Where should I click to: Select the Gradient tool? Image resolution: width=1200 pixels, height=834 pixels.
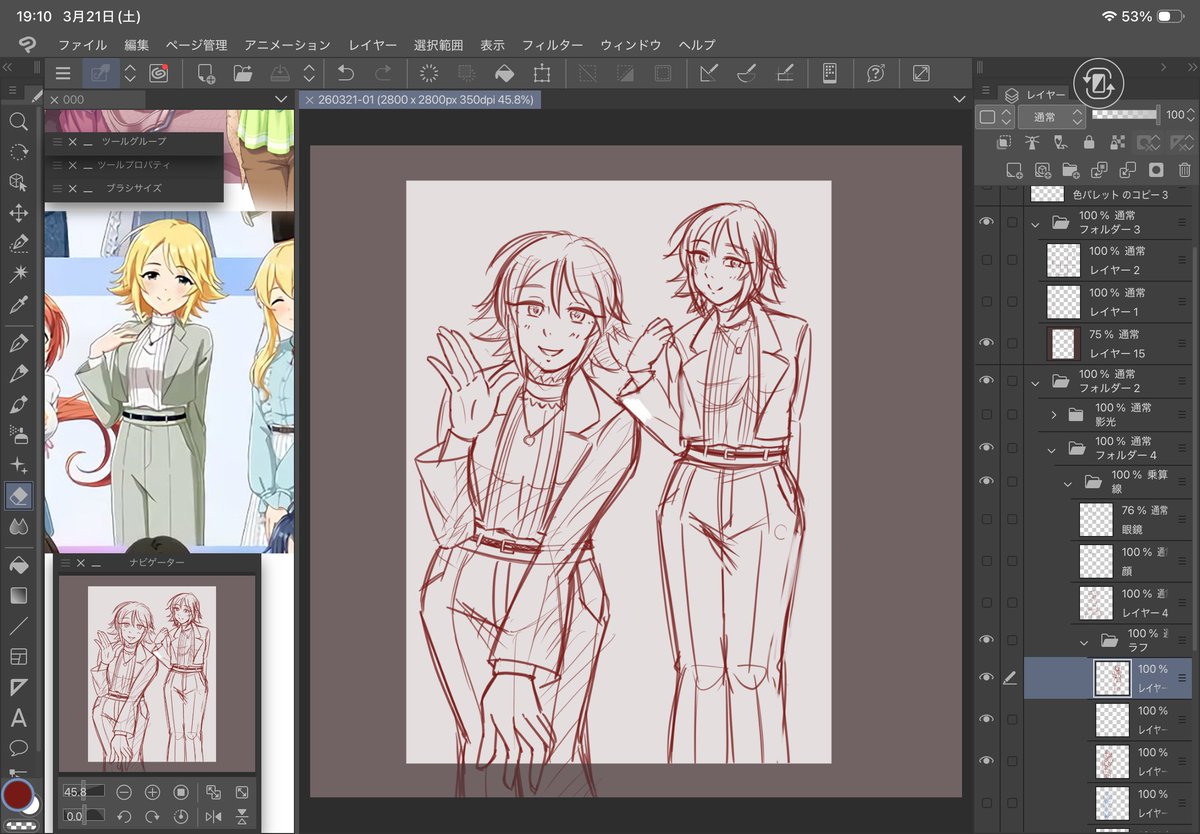click(x=18, y=596)
